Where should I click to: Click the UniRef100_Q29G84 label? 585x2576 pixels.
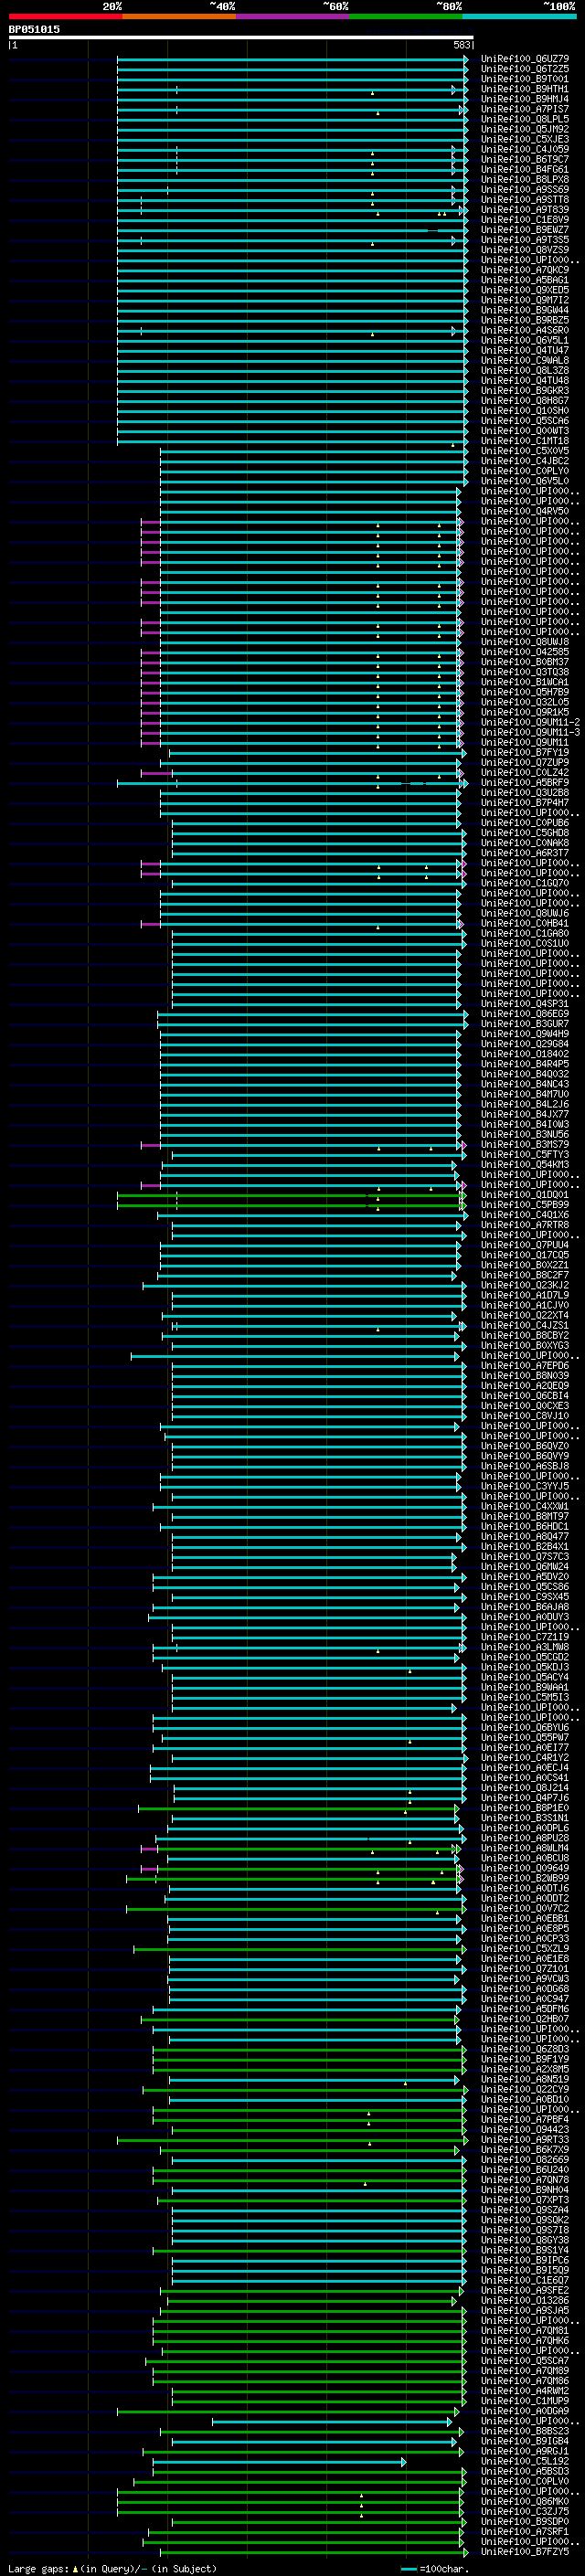[524, 1044]
